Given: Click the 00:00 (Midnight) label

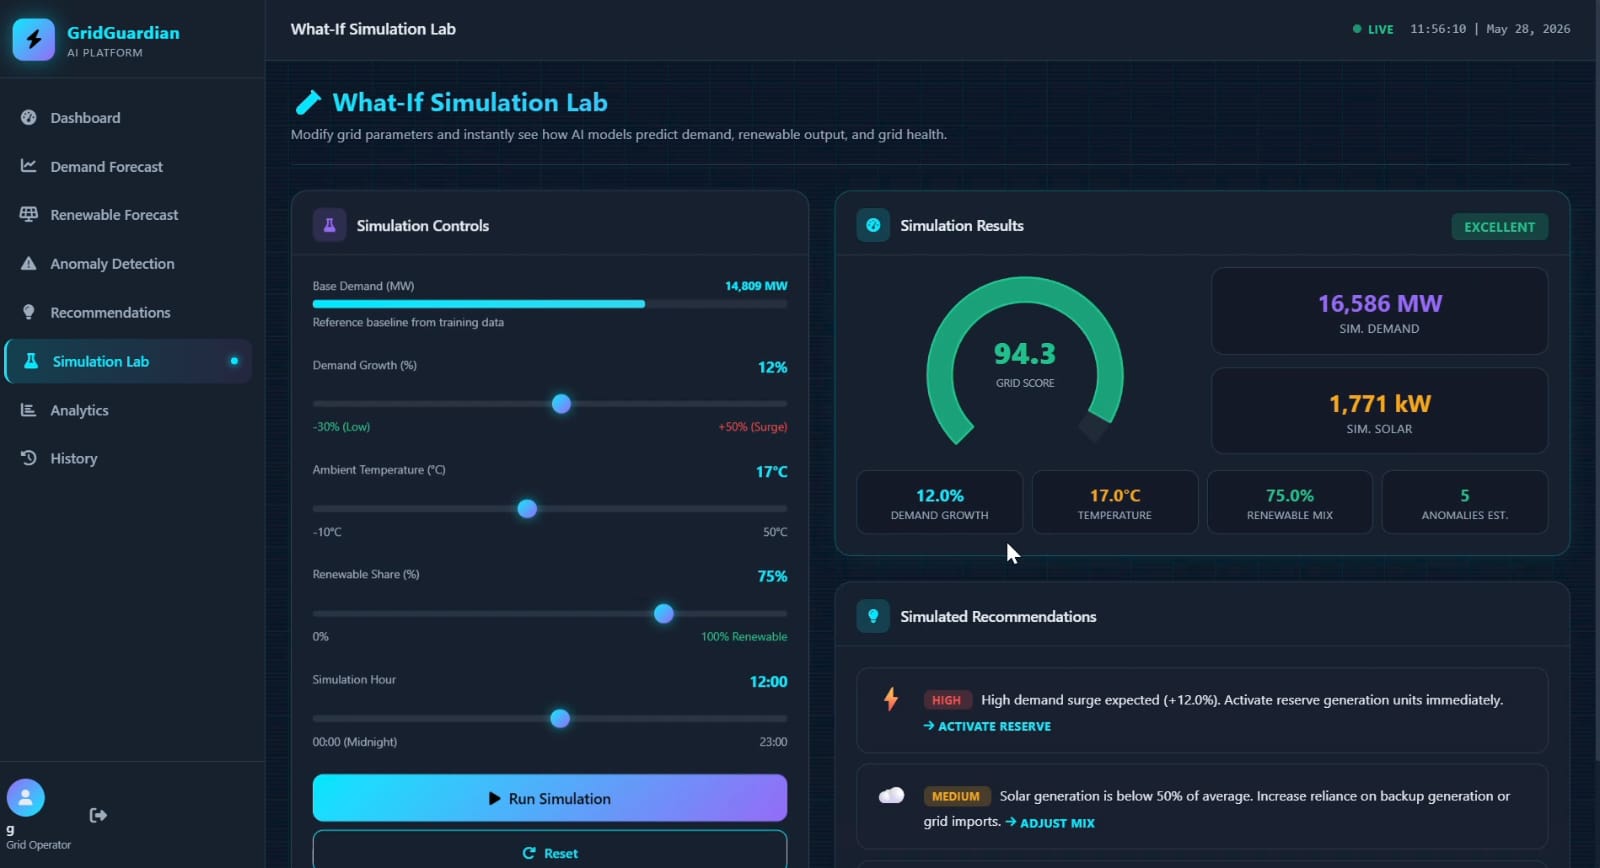Looking at the screenshot, I should [x=355, y=742].
